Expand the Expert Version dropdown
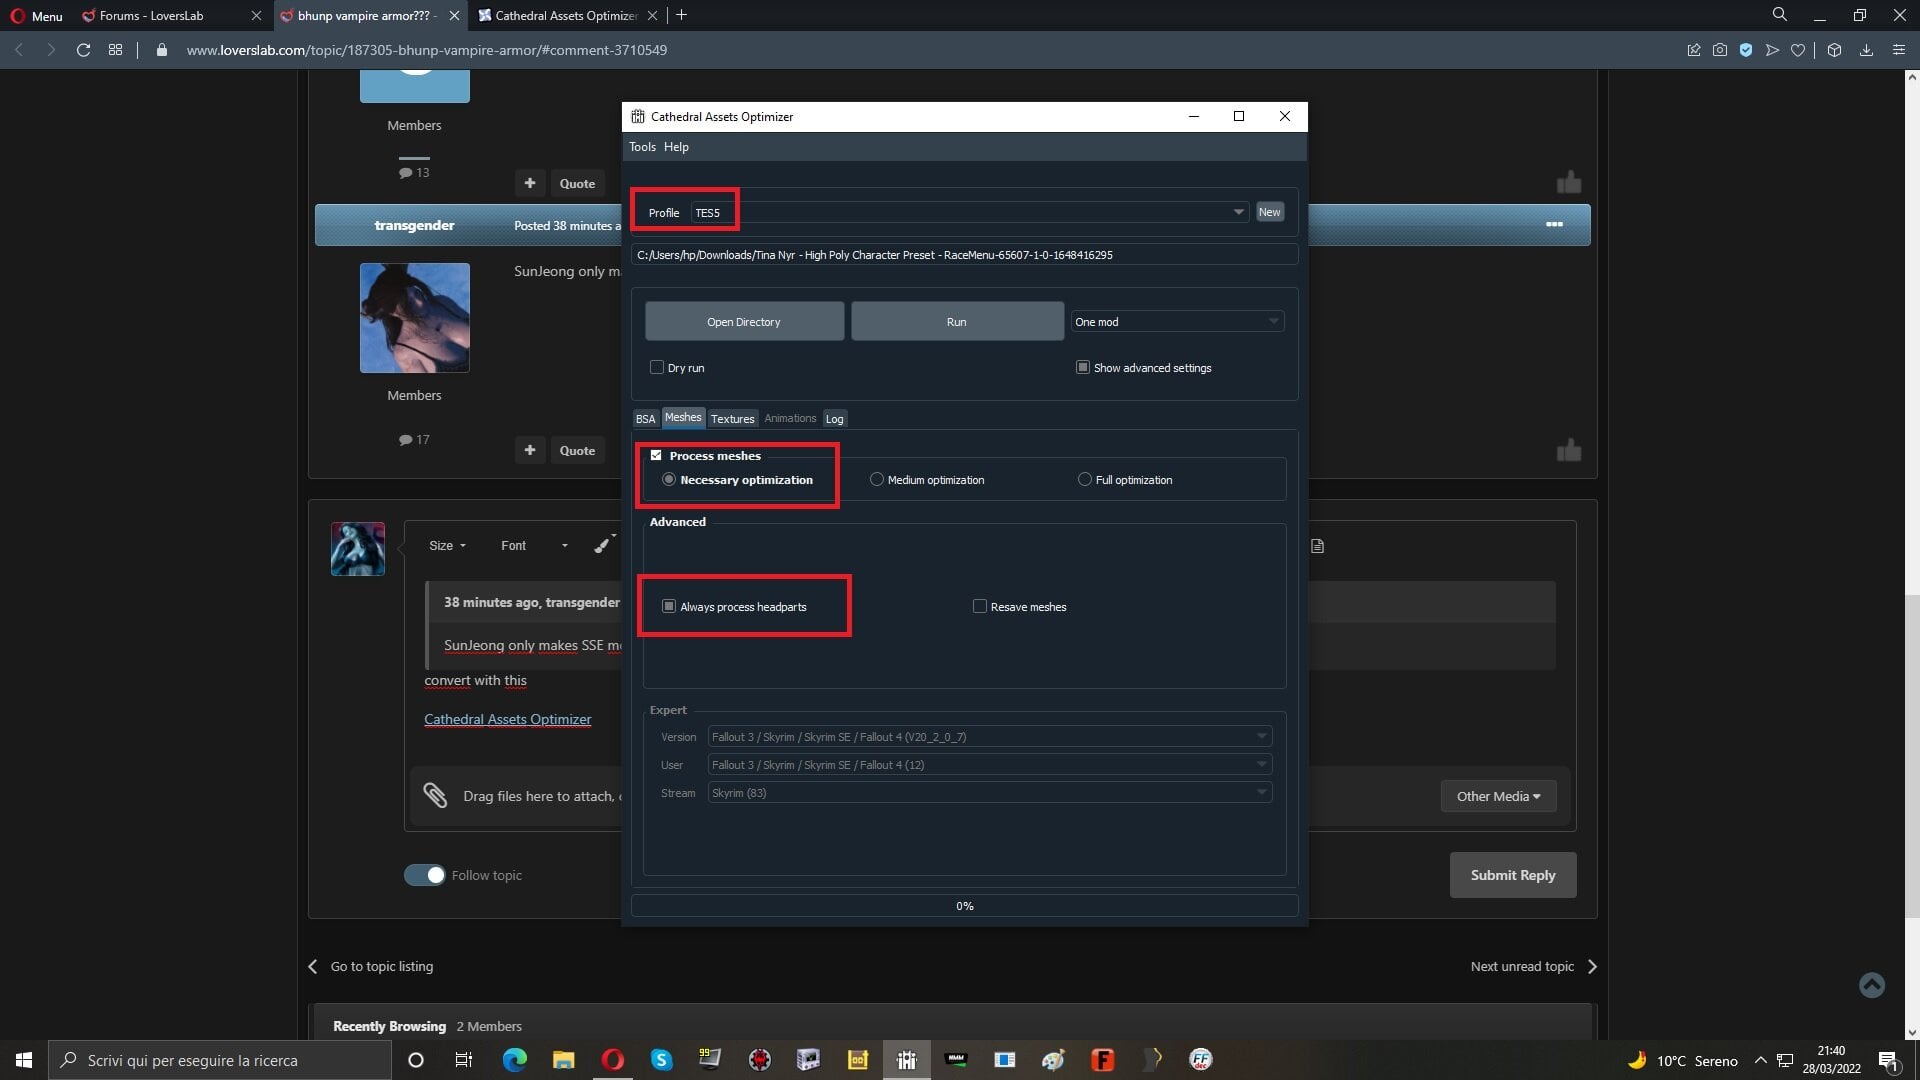The width and height of the screenshot is (1920, 1080). click(x=990, y=737)
